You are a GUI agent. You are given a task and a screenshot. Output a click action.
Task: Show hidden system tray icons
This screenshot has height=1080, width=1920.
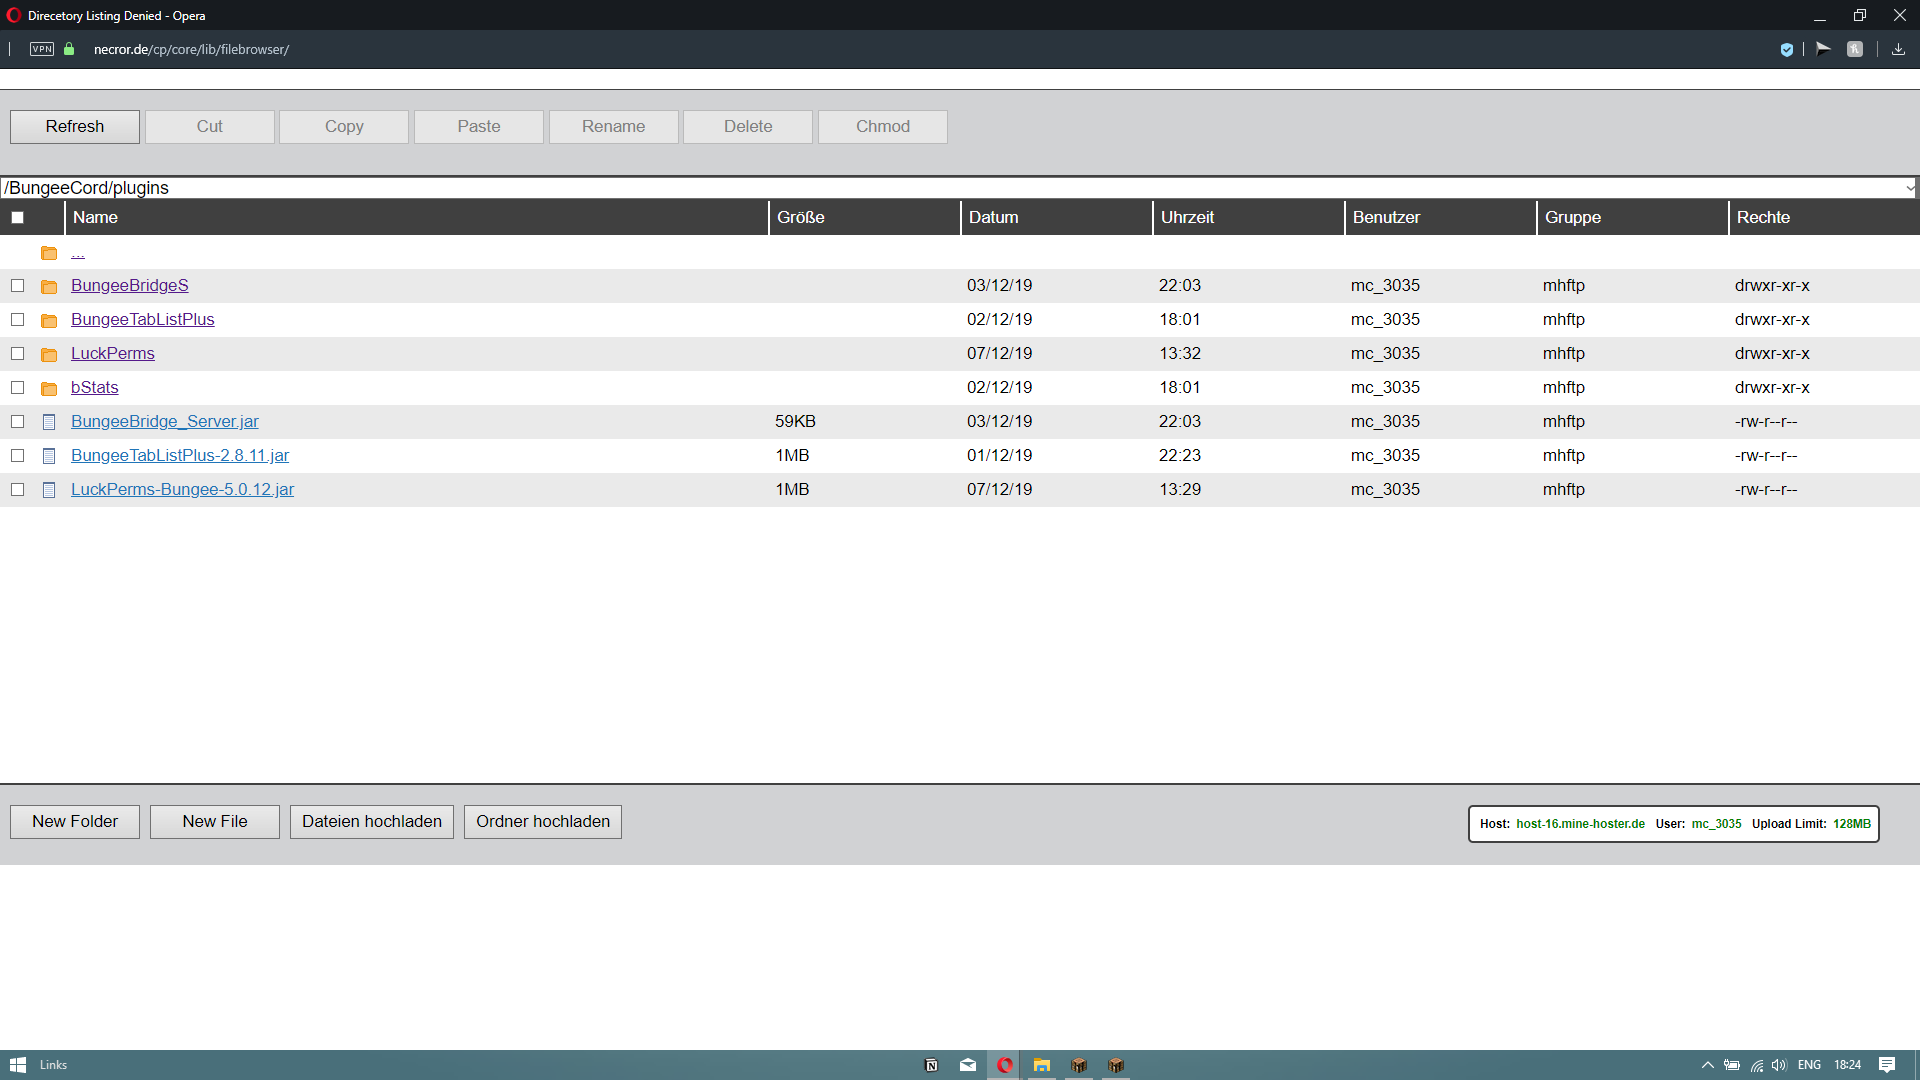[1707, 1065]
